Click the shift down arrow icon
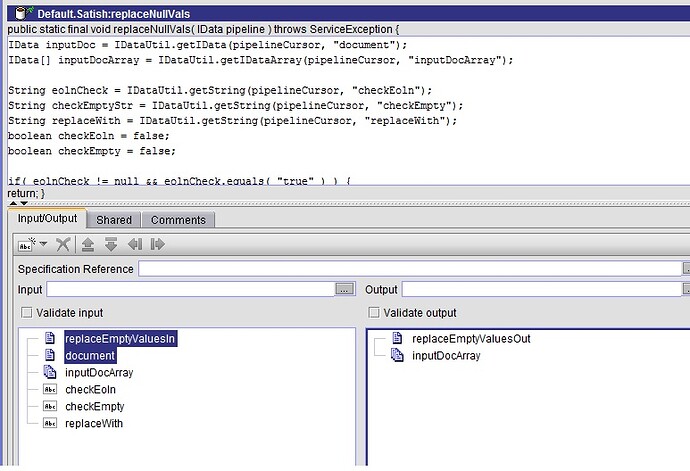The image size is (690, 471). pos(111,244)
